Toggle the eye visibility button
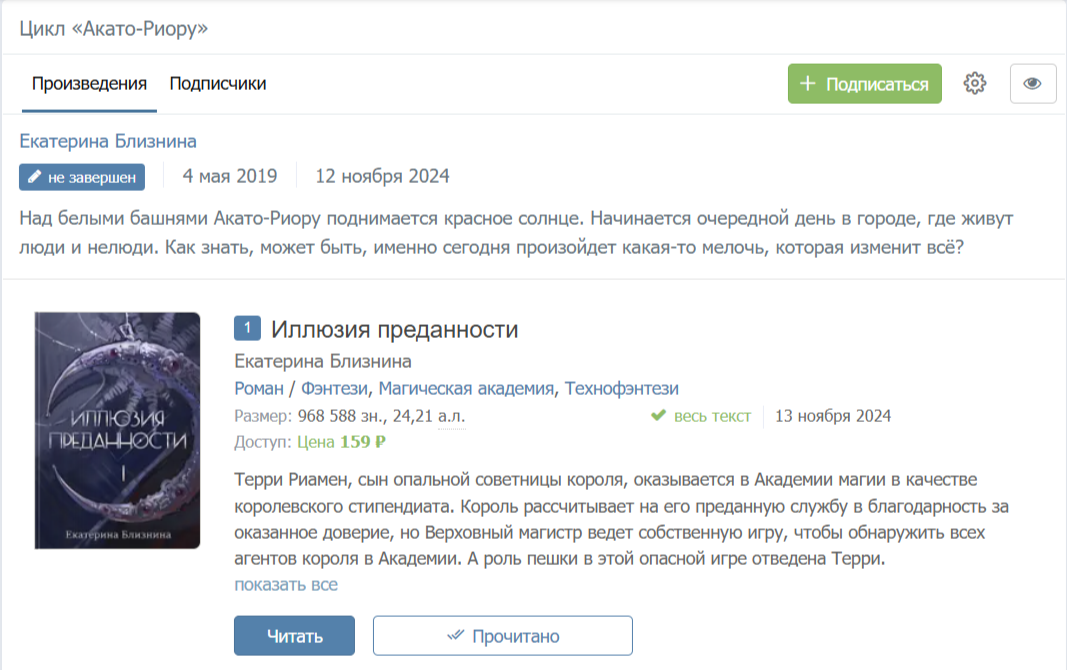The width and height of the screenshot is (1067, 670). 1033,84
